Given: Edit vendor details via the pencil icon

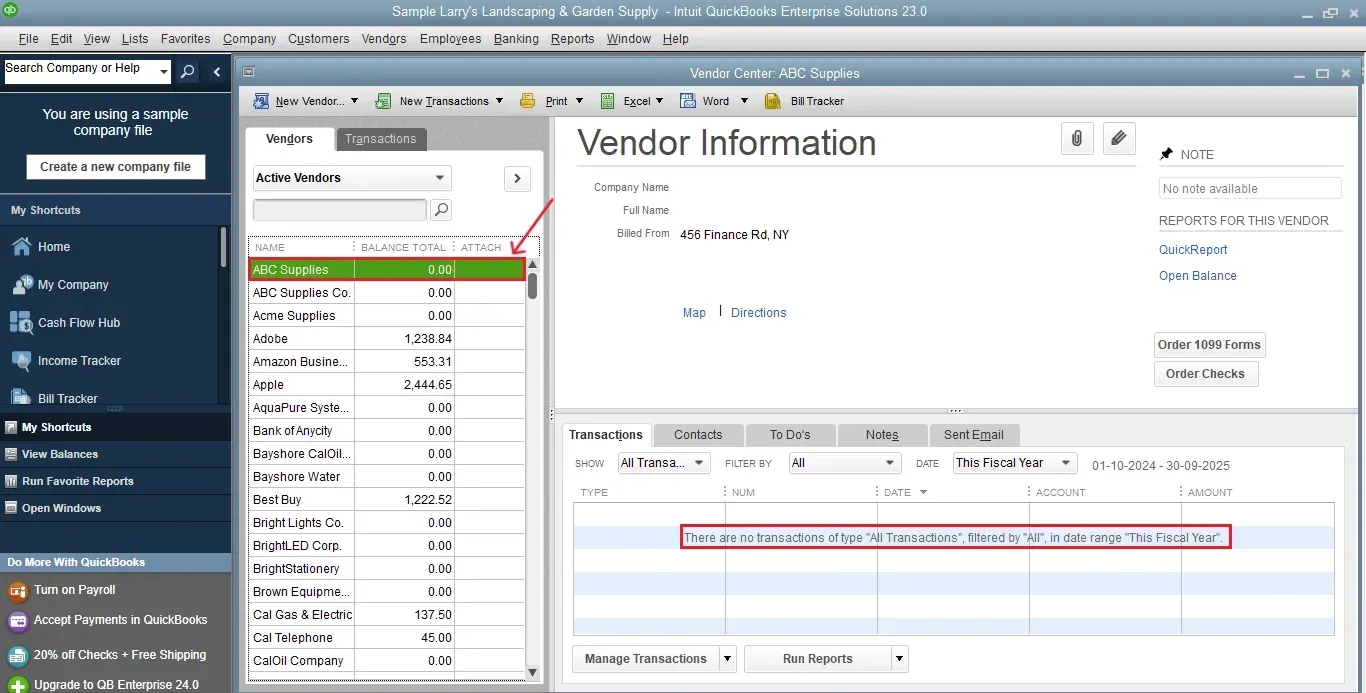Looking at the screenshot, I should coord(1119,138).
